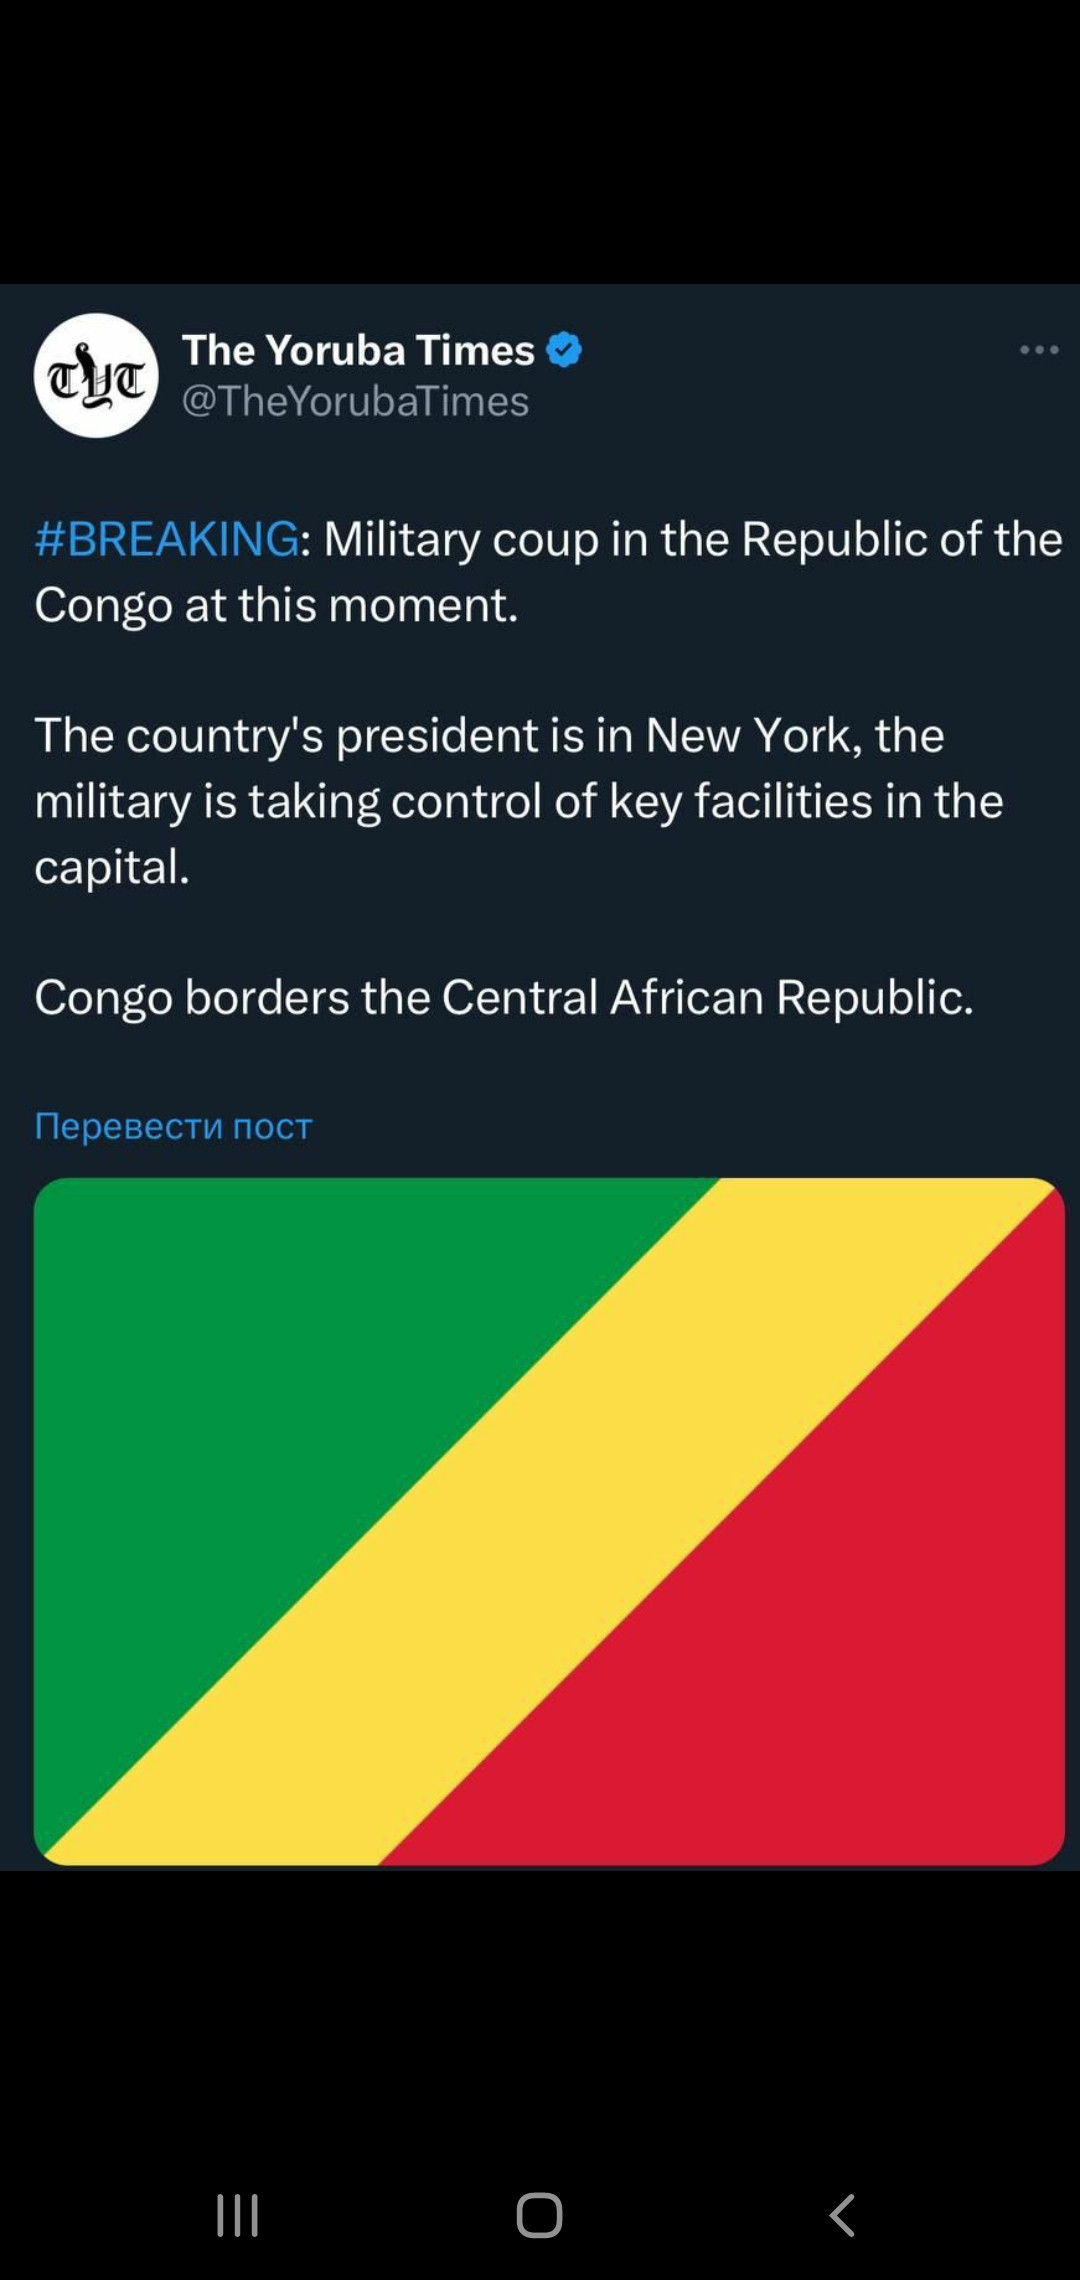Tap the word "capital." in the post
This screenshot has width=1080, height=2280.
(112, 867)
